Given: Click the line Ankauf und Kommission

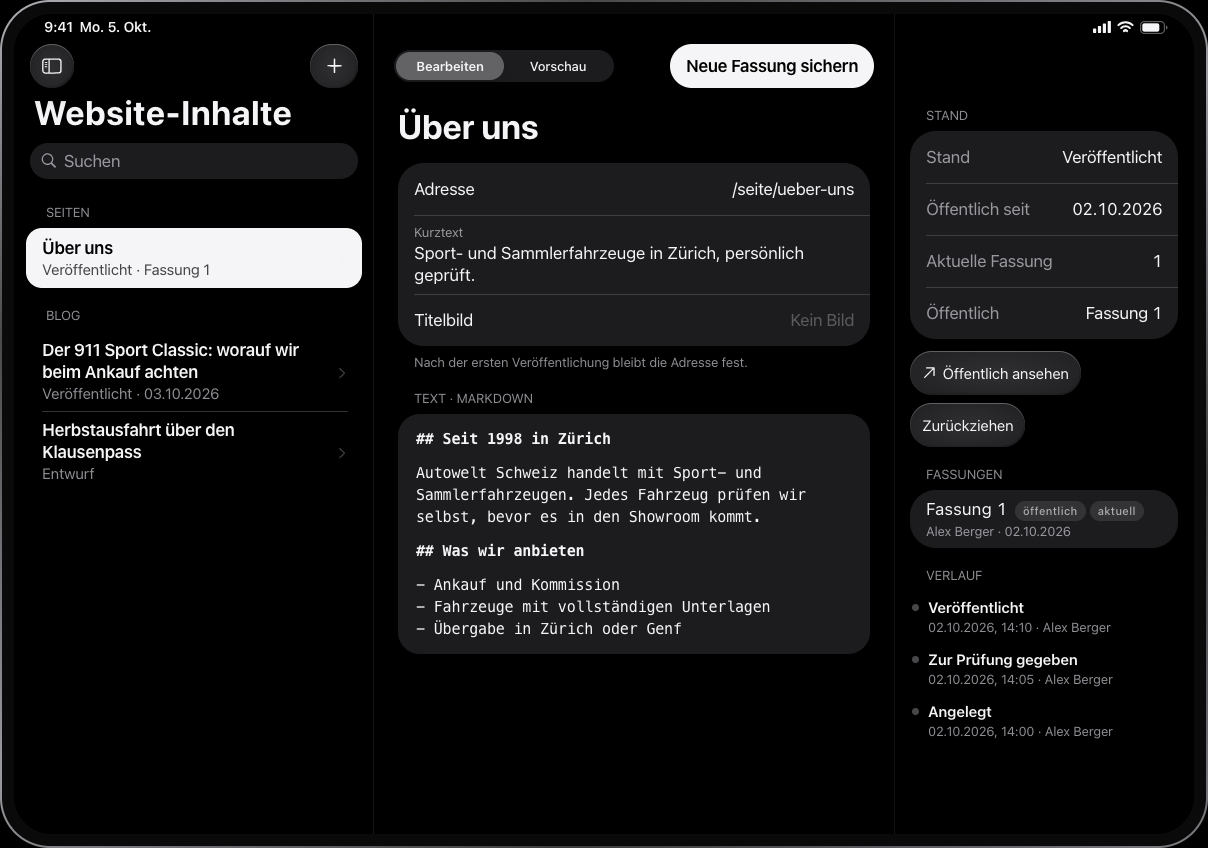Looking at the screenshot, I should (518, 584).
